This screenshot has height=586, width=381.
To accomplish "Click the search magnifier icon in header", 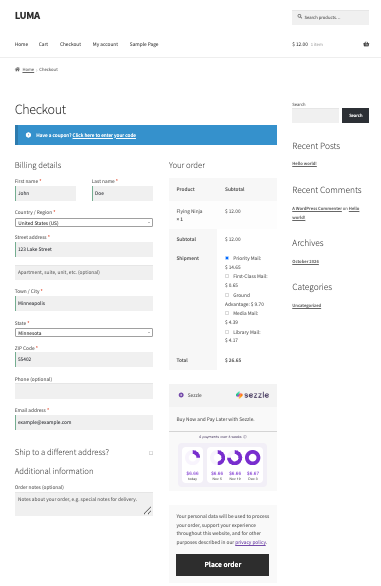I will (299, 16).
